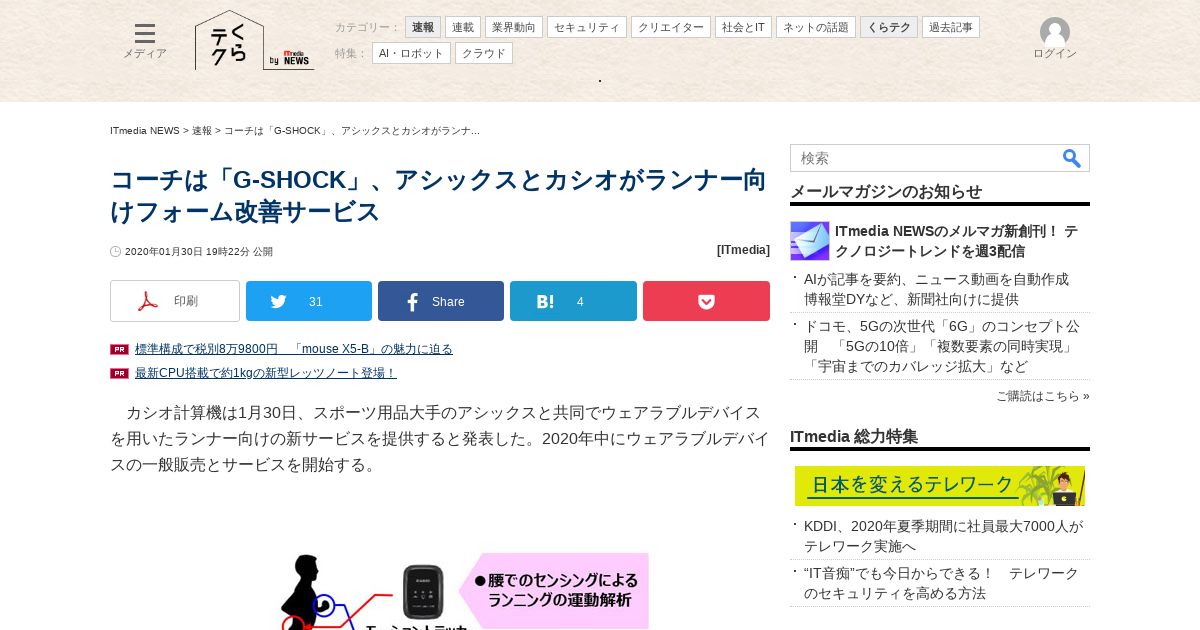Click the mail magazine envelope icon
1200x630 pixels.
point(810,241)
